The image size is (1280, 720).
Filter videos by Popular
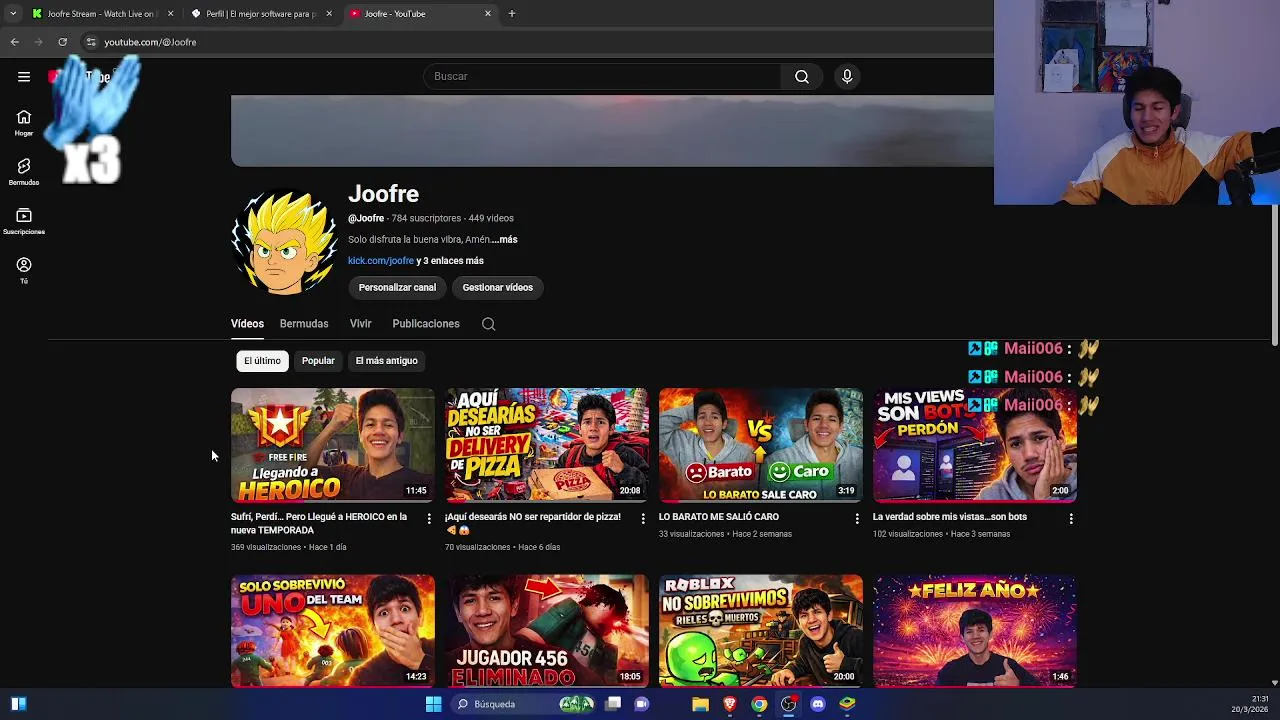[x=318, y=361]
